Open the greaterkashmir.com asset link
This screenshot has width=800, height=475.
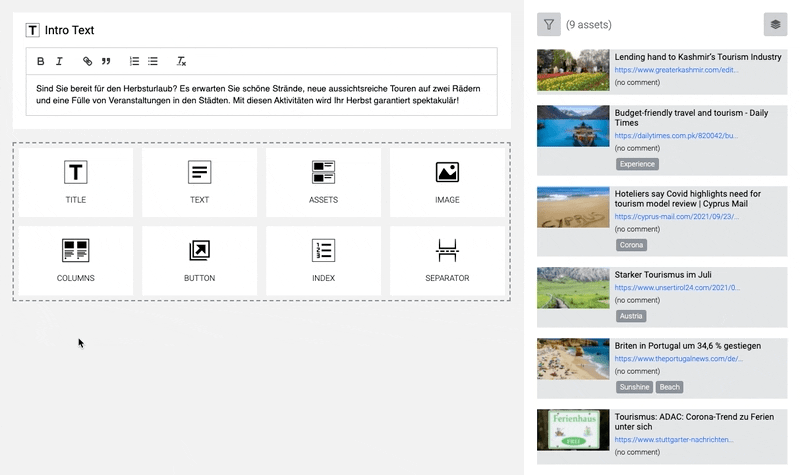[676, 70]
